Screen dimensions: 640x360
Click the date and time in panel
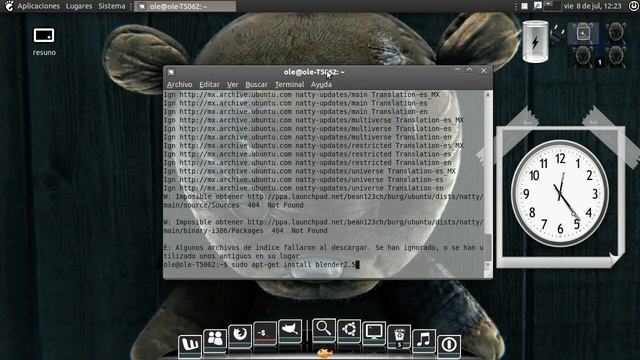point(592,6)
